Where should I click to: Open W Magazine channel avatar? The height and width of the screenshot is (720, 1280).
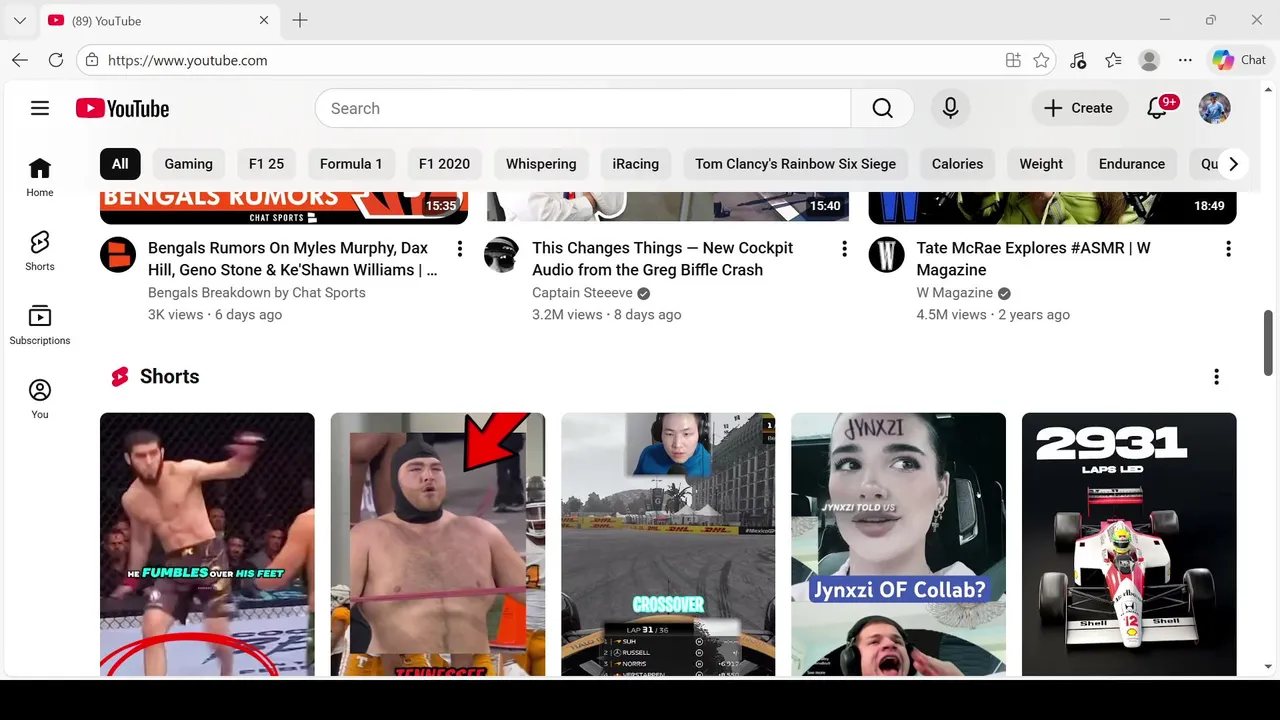pyautogui.click(x=886, y=255)
